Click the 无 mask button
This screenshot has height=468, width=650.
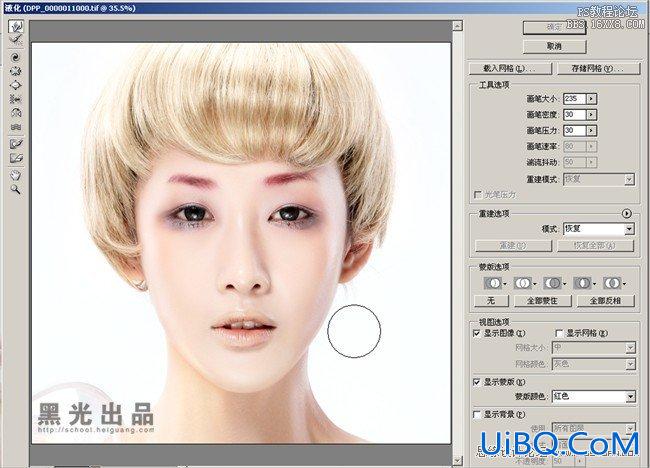coord(491,301)
